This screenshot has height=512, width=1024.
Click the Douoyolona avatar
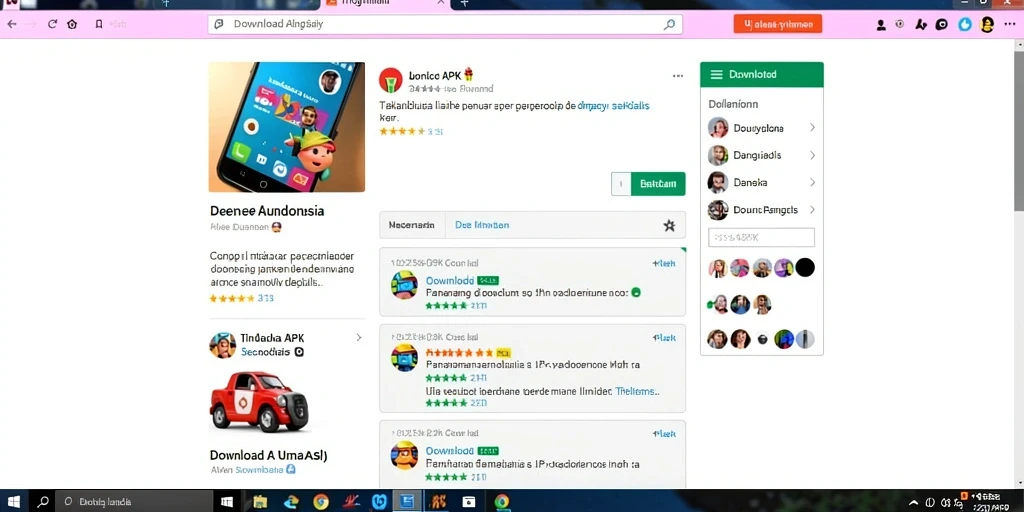pos(718,127)
